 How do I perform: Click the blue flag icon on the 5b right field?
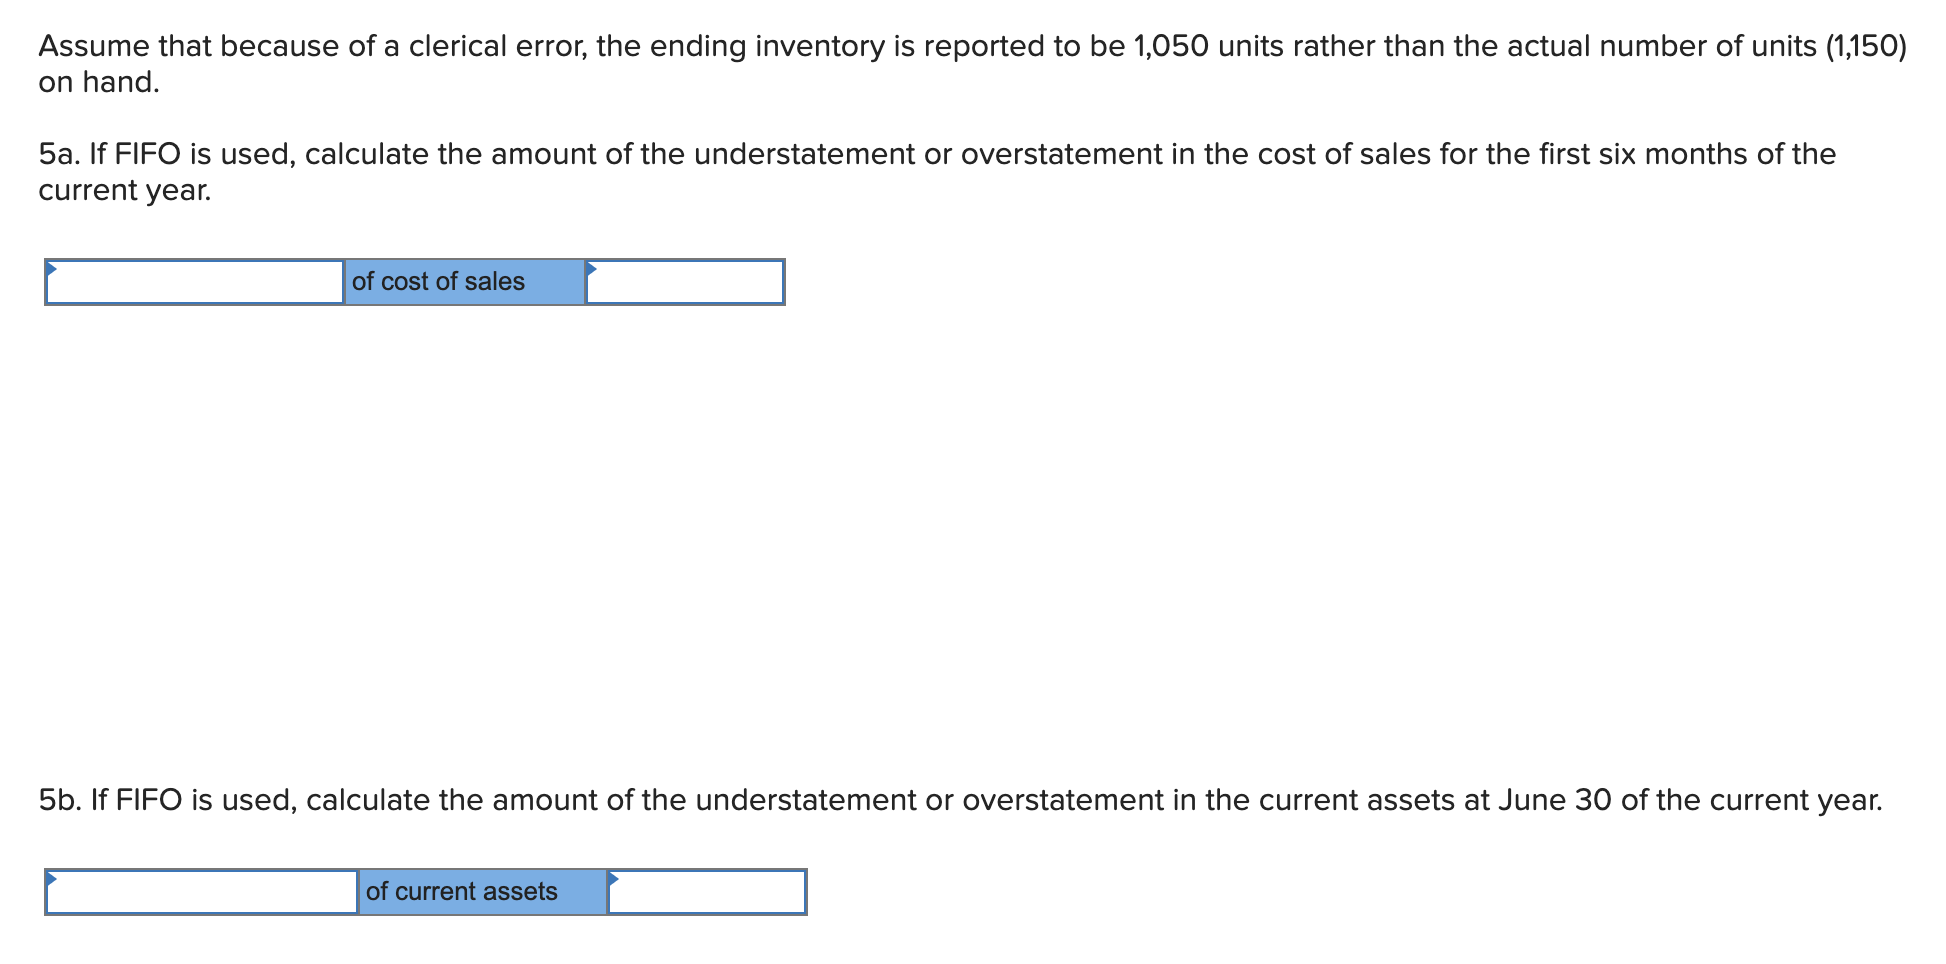coord(615,879)
